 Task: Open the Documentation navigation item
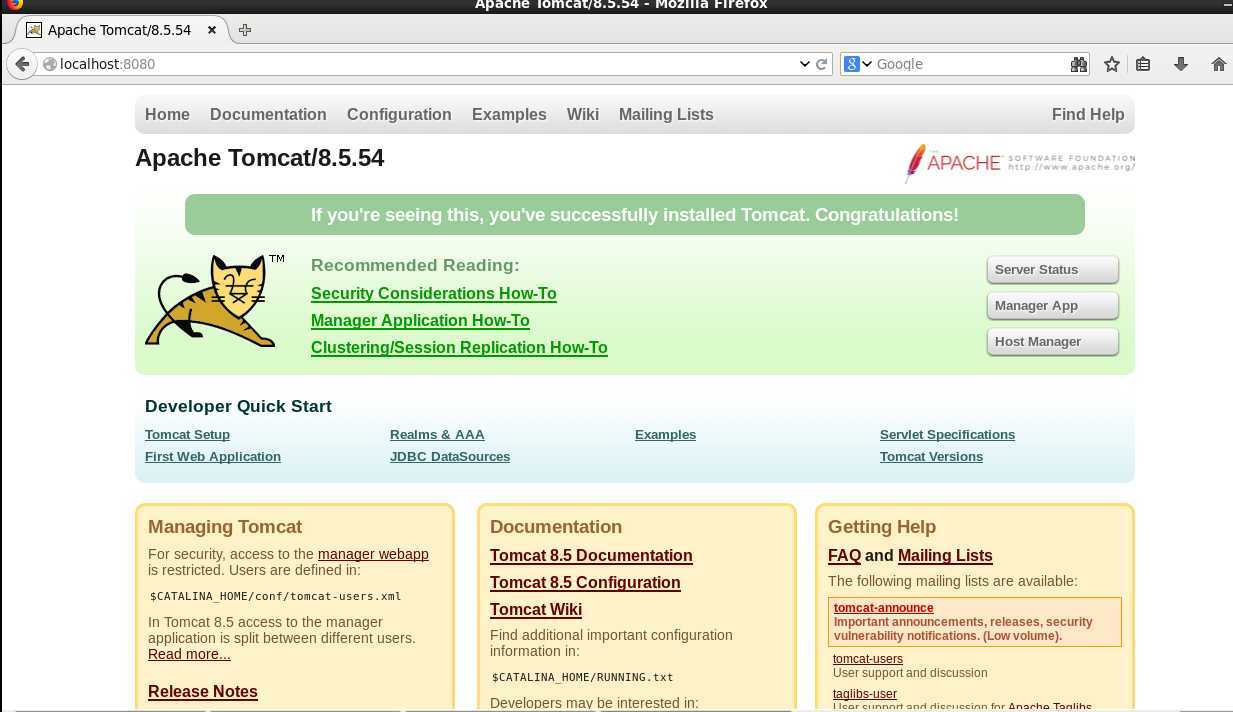coord(268,115)
